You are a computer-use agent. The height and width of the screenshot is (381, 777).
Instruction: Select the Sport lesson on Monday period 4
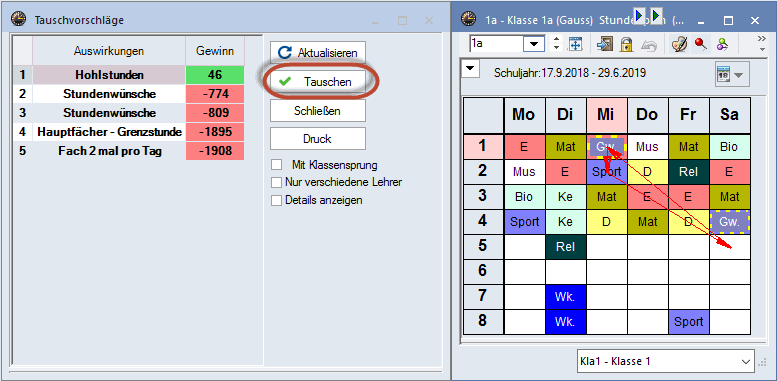(x=524, y=221)
